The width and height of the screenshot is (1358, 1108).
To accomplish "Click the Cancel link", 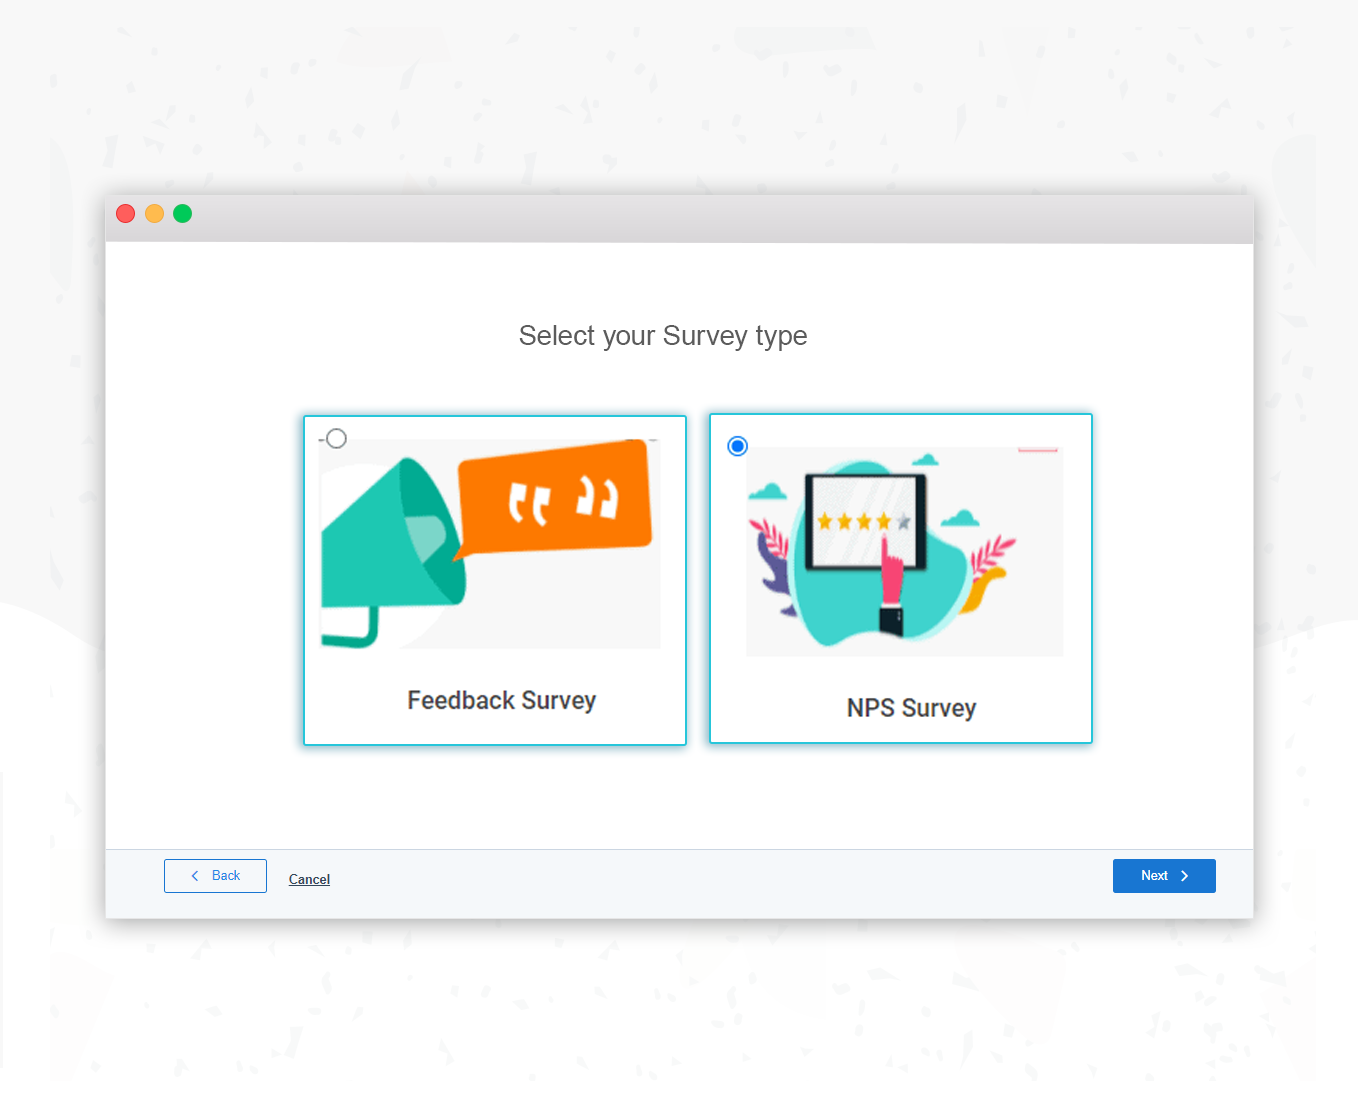I will [x=309, y=879].
